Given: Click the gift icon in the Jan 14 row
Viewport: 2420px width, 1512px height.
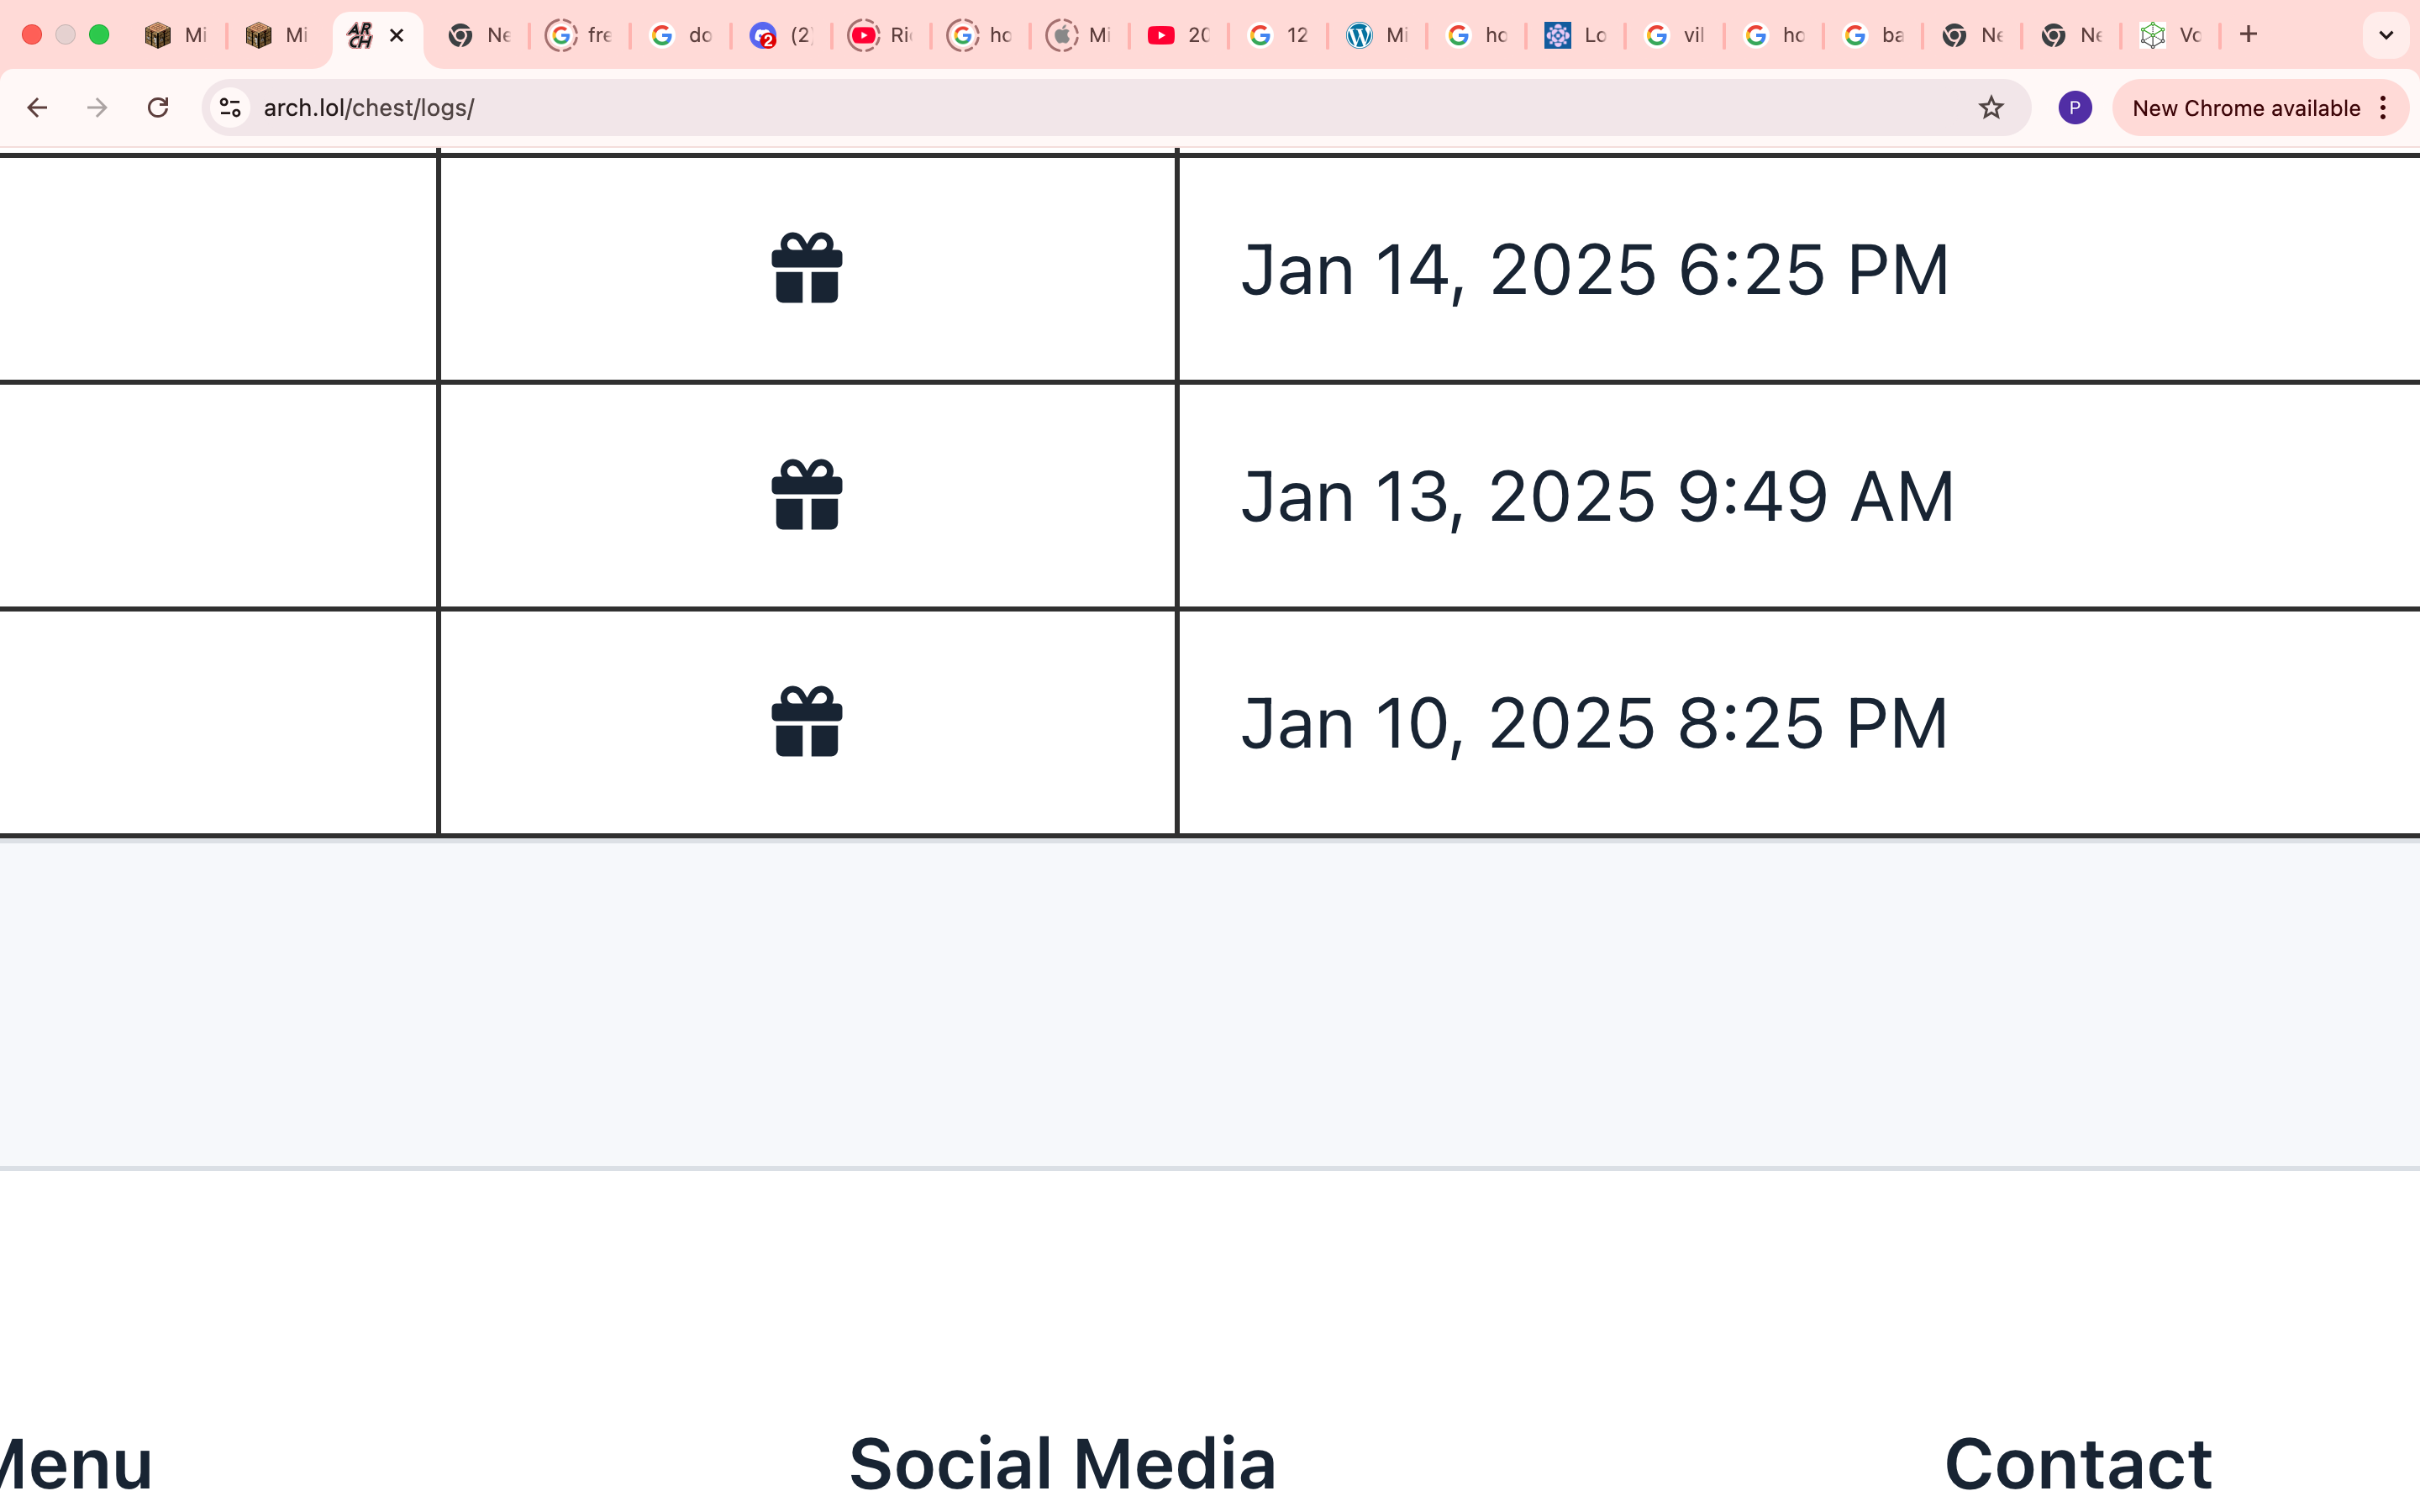Looking at the screenshot, I should 807,268.
